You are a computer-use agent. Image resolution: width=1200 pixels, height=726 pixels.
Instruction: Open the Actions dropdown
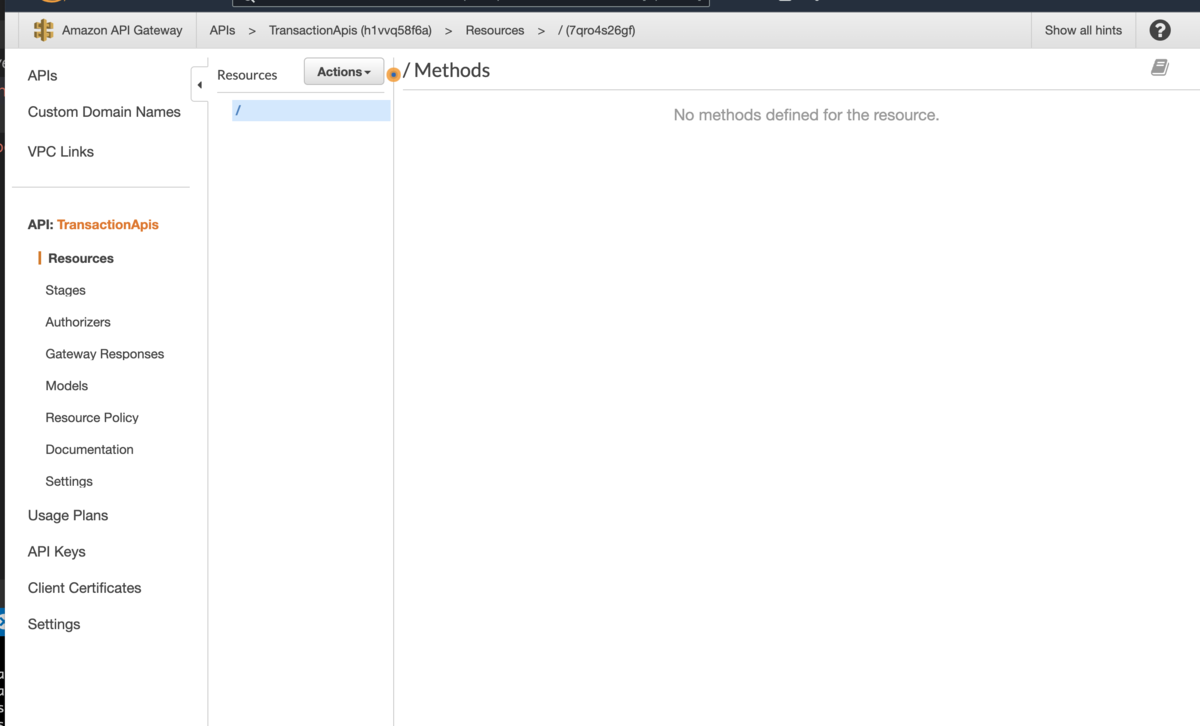coord(344,72)
